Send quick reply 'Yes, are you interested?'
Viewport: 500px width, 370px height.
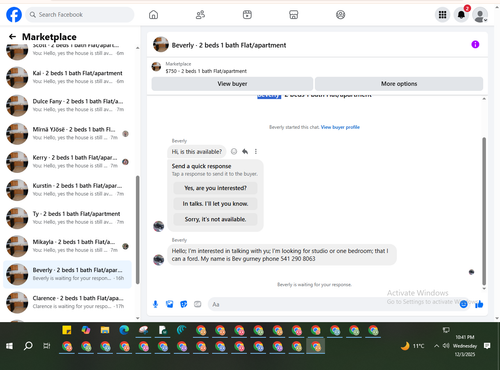coord(215,188)
